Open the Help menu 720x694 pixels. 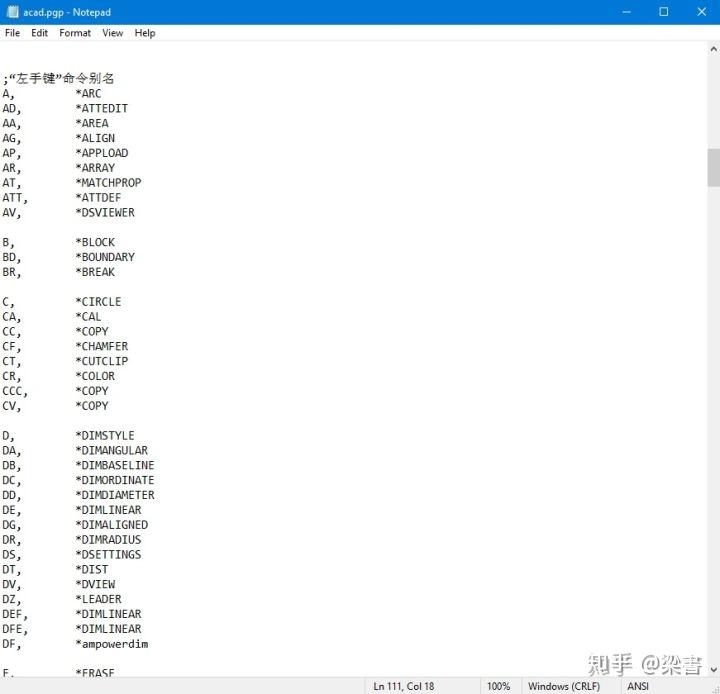145,33
